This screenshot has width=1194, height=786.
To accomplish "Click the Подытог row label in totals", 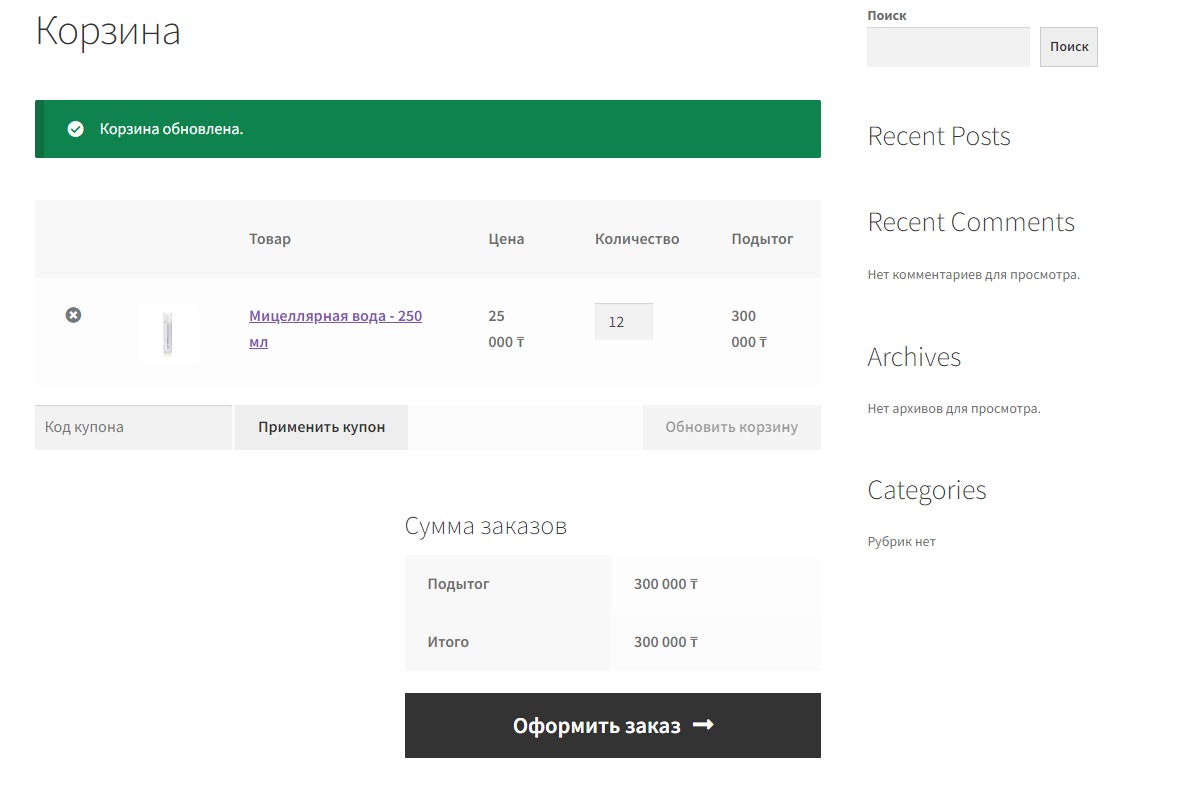I will [x=458, y=584].
